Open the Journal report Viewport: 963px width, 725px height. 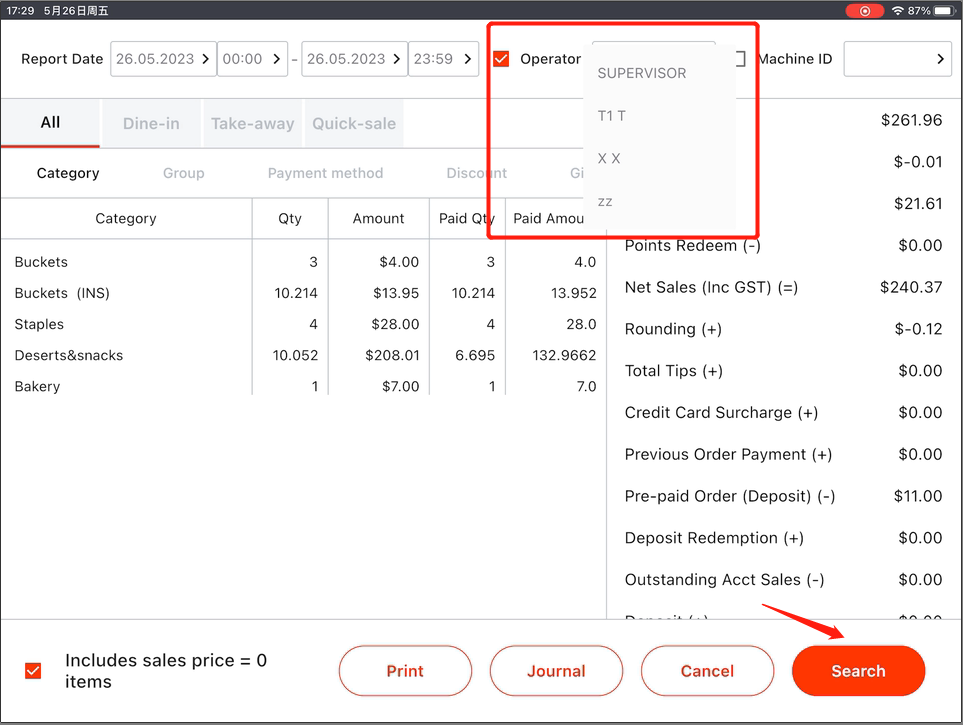pyautogui.click(x=556, y=671)
